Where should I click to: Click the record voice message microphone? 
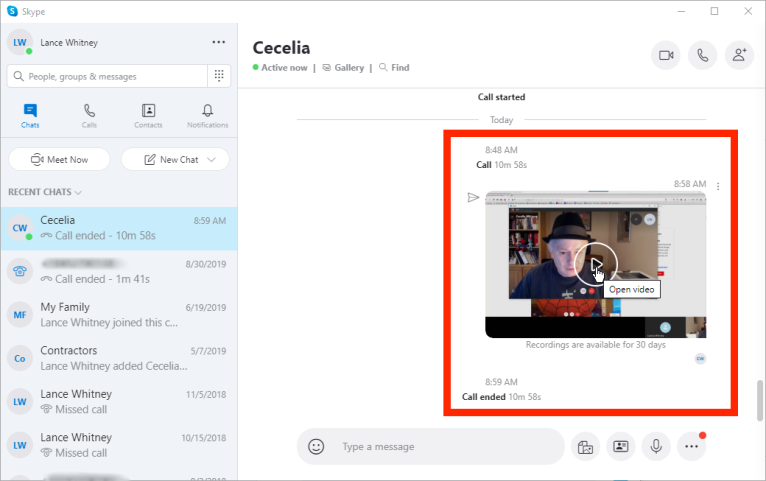tap(656, 446)
